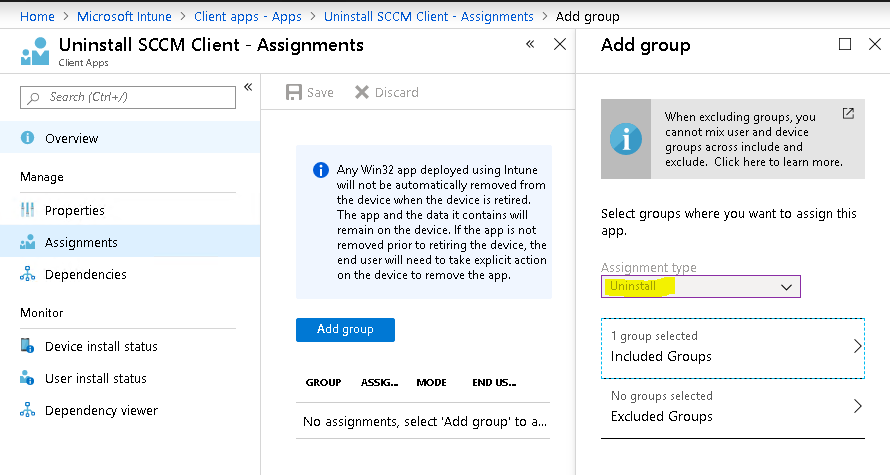Open Device install status
The width and height of the screenshot is (890, 475).
click(x=130, y=346)
